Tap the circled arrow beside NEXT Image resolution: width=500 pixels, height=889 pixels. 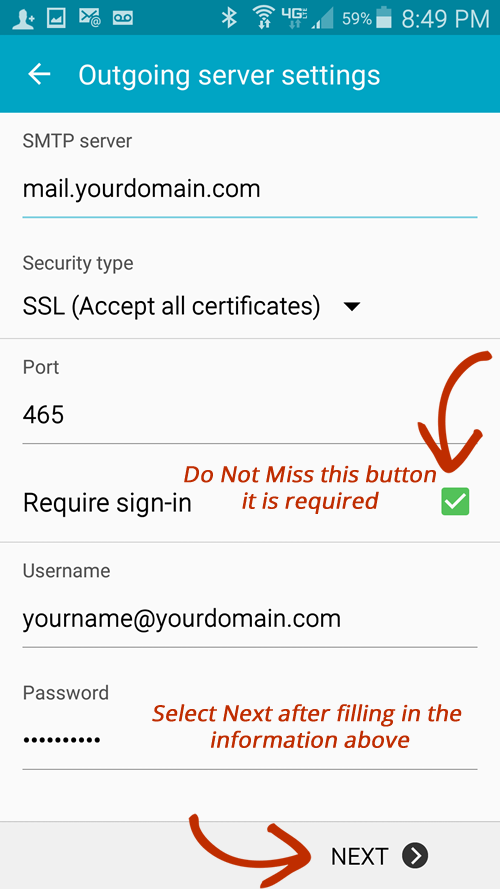(x=415, y=856)
